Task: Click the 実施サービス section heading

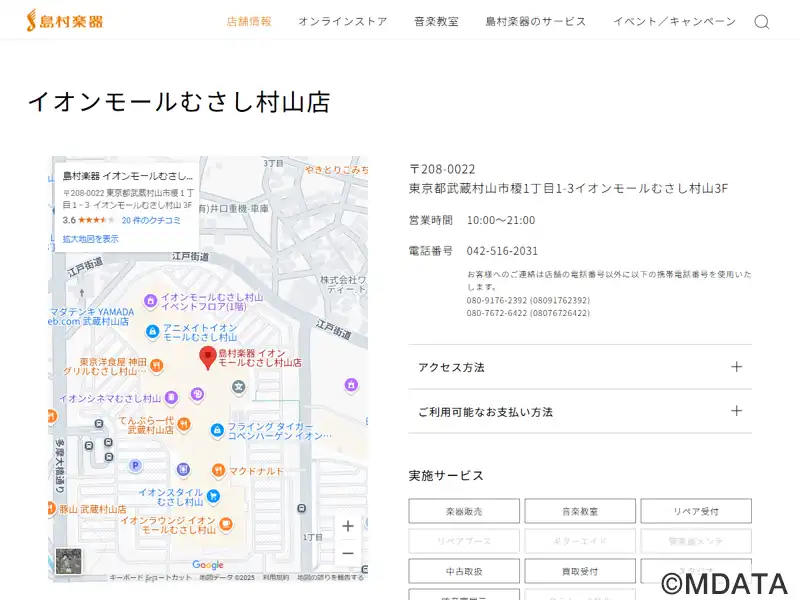Action: 446,476
